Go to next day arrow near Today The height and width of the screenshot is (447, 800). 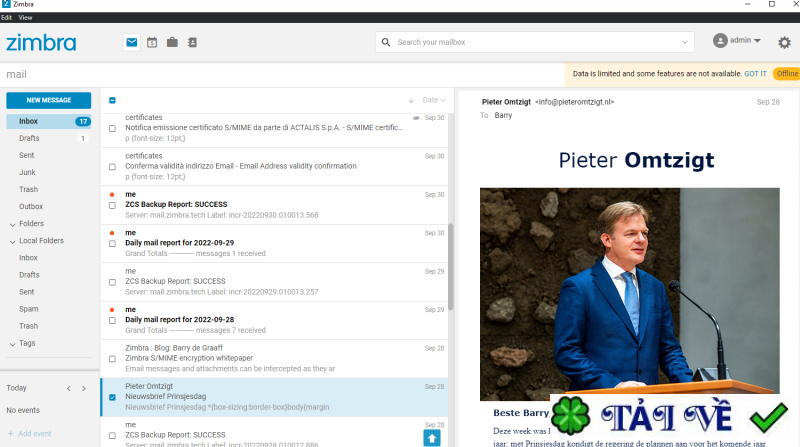(84, 388)
